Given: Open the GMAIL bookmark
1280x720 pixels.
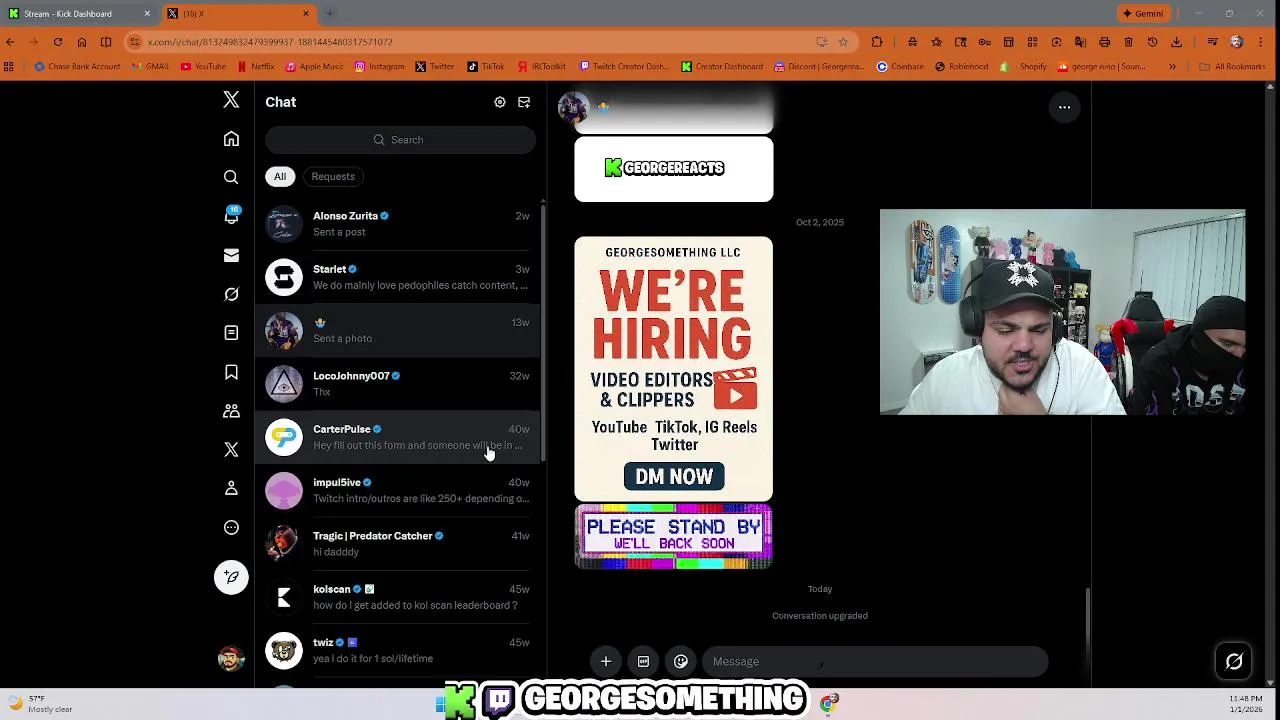Looking at the screenshot, I should [150, 67].
